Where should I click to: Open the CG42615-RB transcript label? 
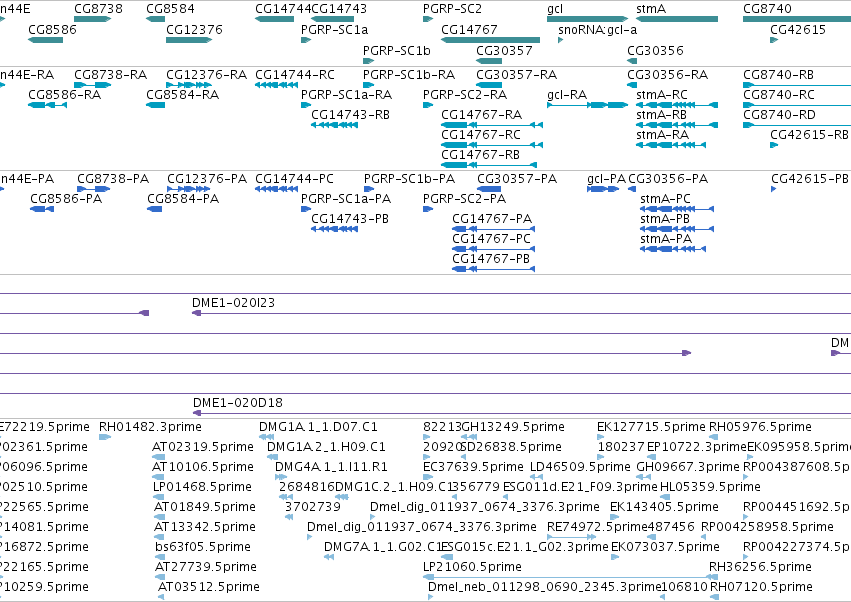809,135
